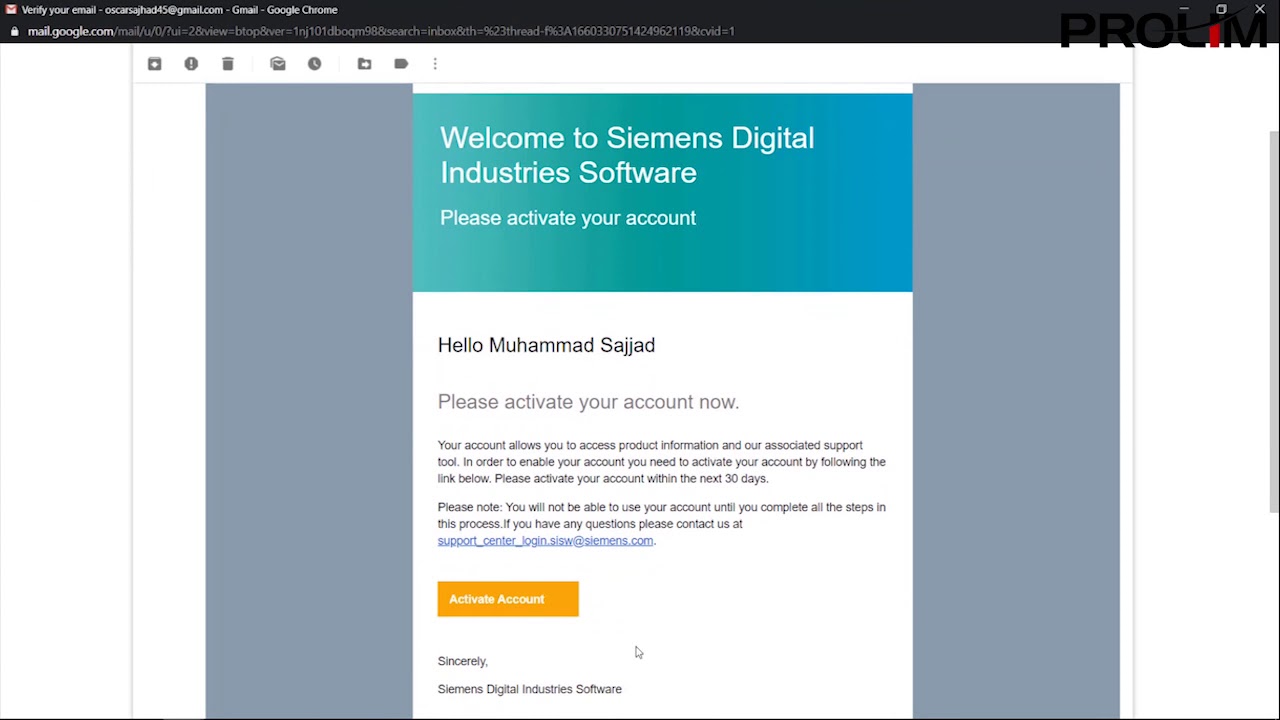This screenshot has height=720, width=1280.
Task: Click the text "Please activate your account now."
Action: point(588,402)
